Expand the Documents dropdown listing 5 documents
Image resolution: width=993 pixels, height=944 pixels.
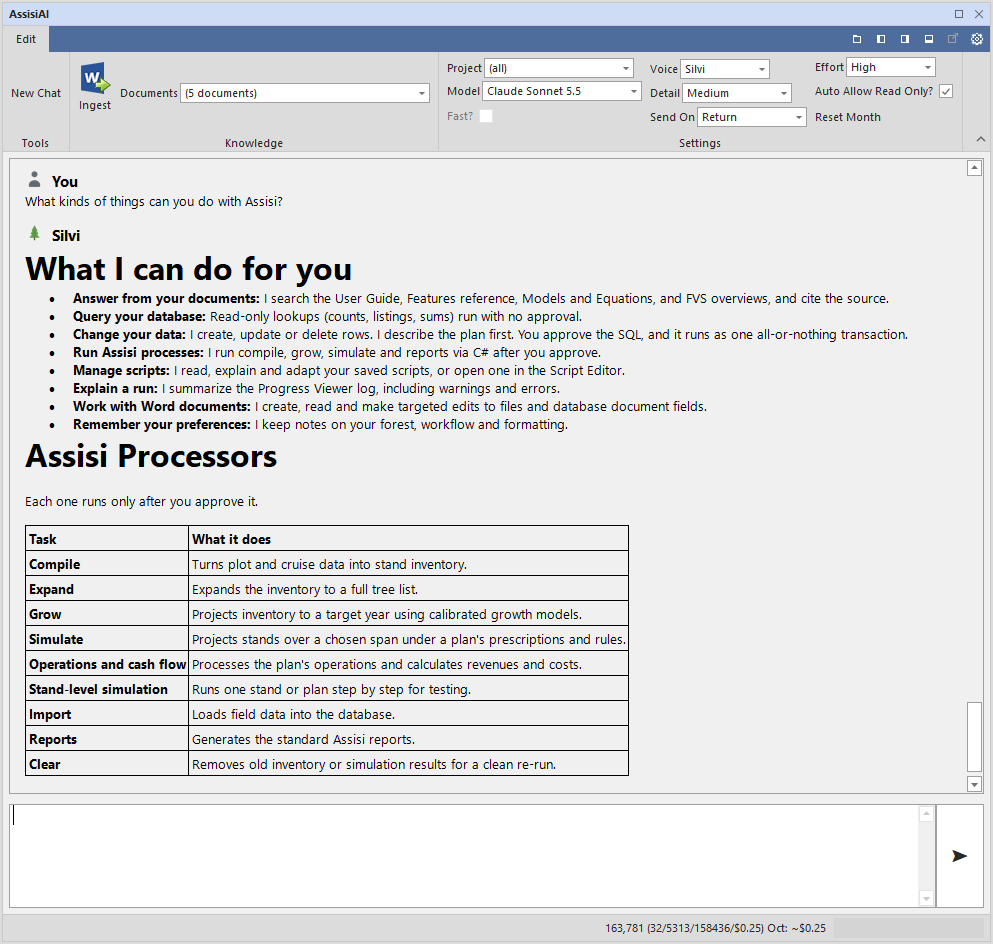[x=305, y=93]
